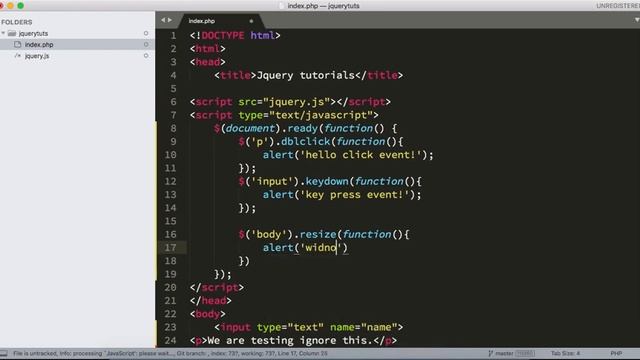The width and height of the screenshot is (640, 360).
Task: Click the body tag on line 22
Action: [207, 314]
